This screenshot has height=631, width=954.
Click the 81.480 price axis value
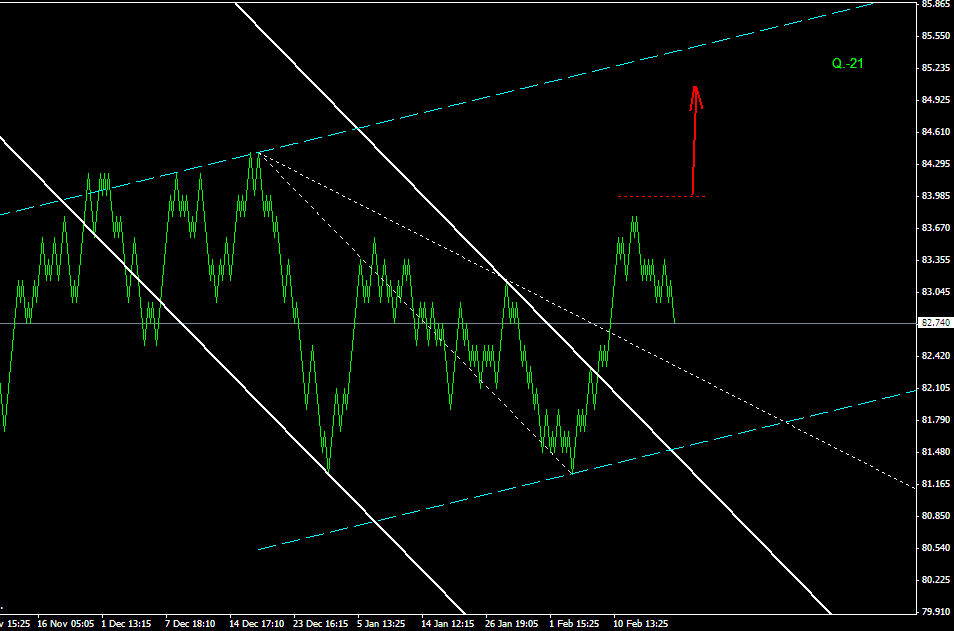[x=936, y=451]
